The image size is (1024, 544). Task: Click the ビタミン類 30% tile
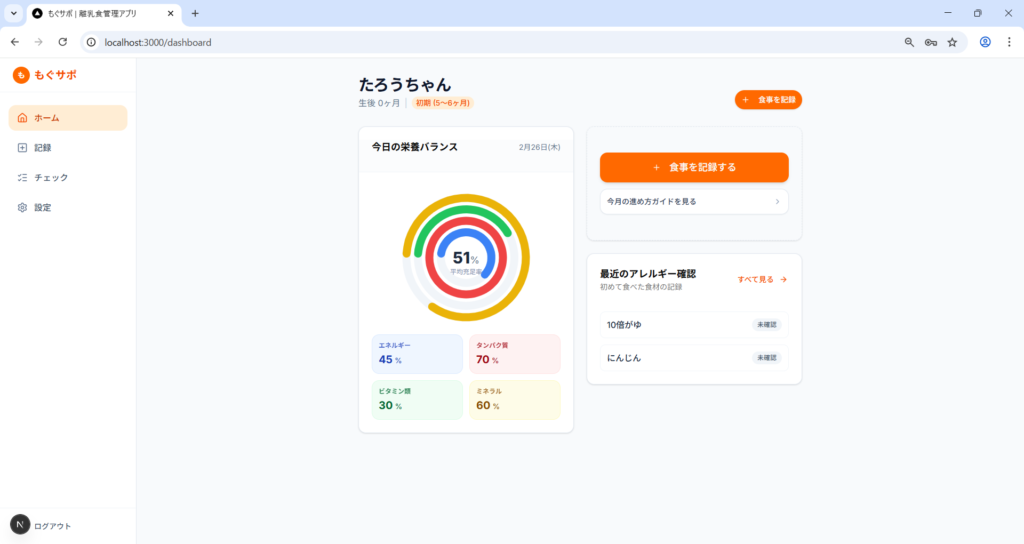416,400
